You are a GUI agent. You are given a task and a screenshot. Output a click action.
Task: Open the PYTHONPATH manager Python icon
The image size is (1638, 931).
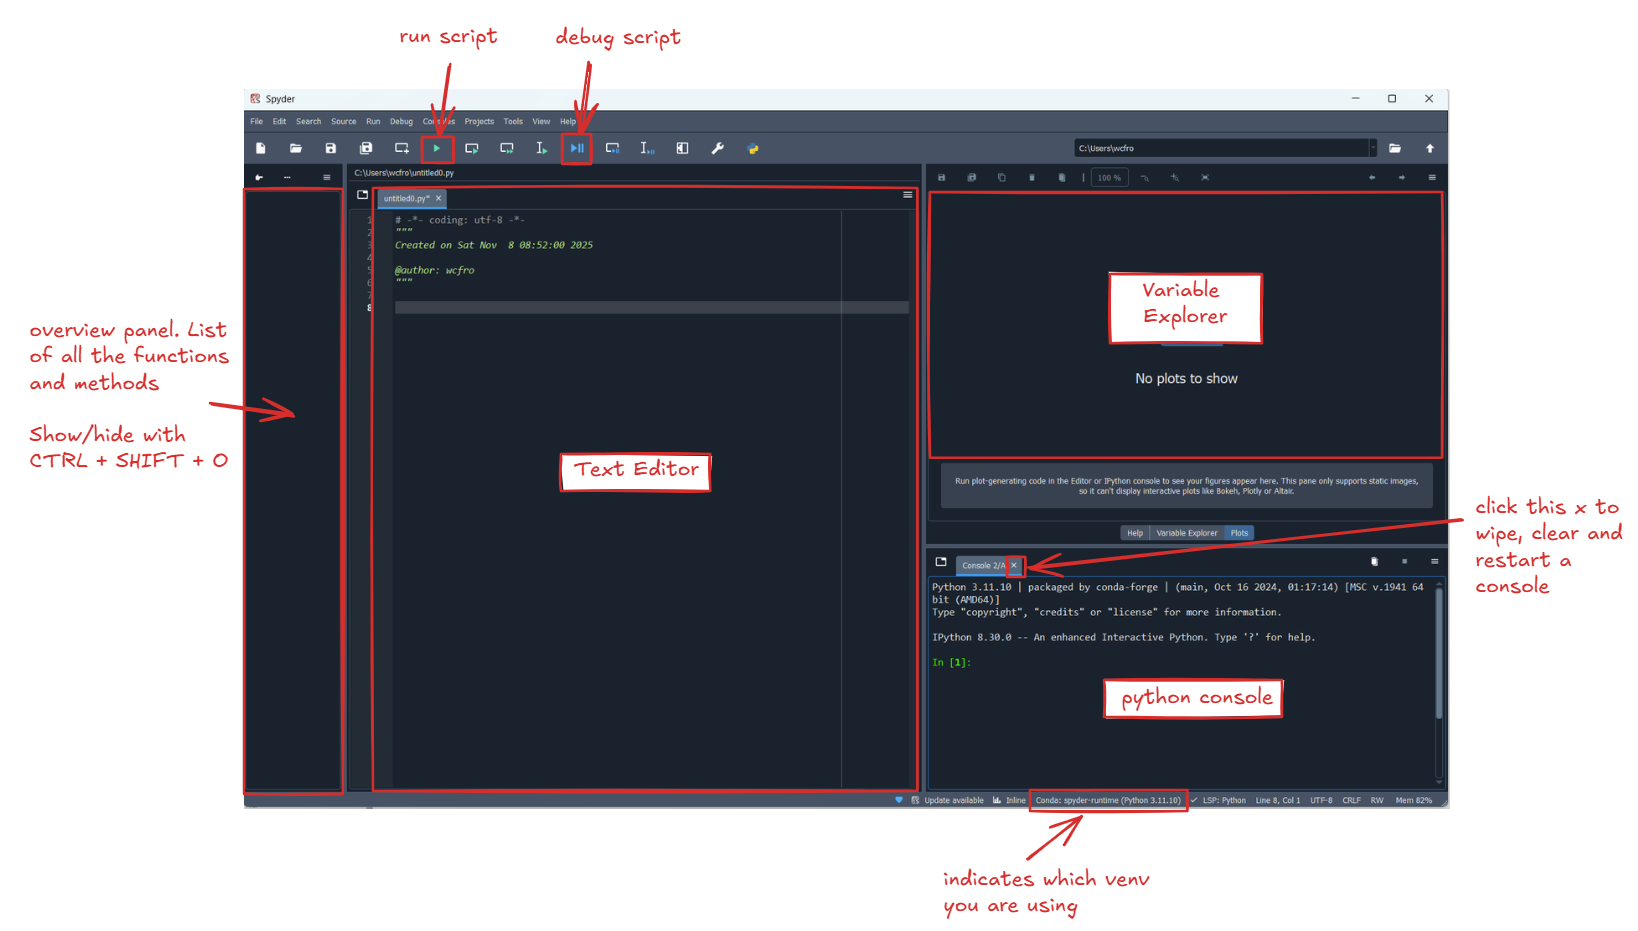(753, 148)
